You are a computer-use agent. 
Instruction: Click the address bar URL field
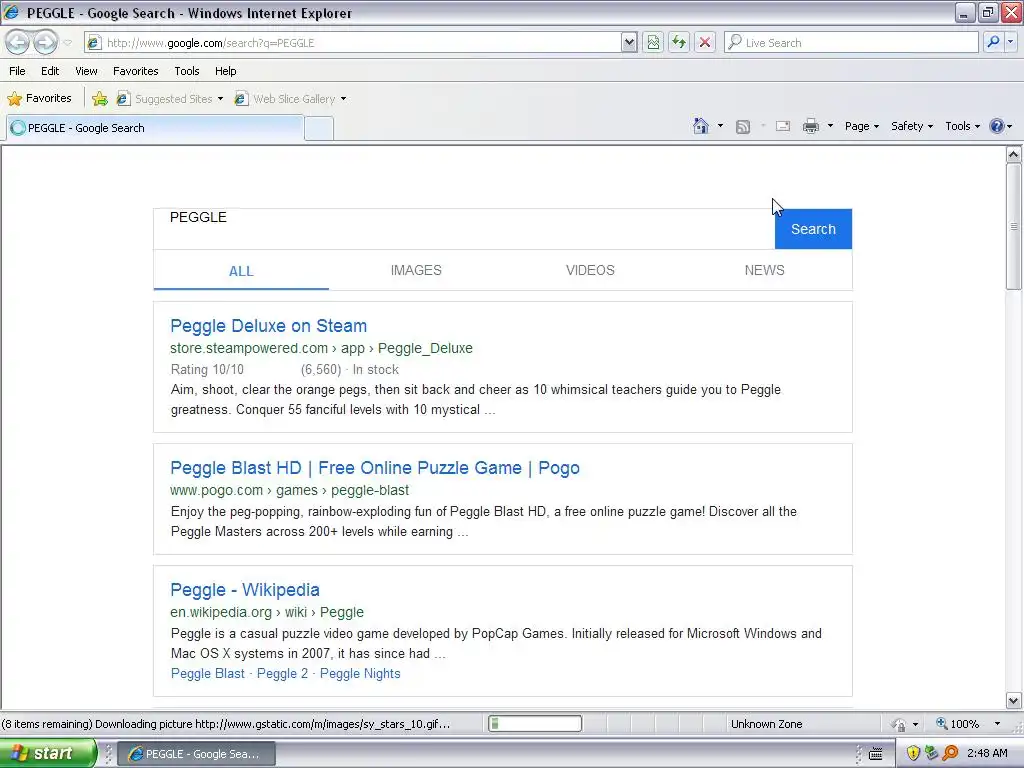(353, 42)
